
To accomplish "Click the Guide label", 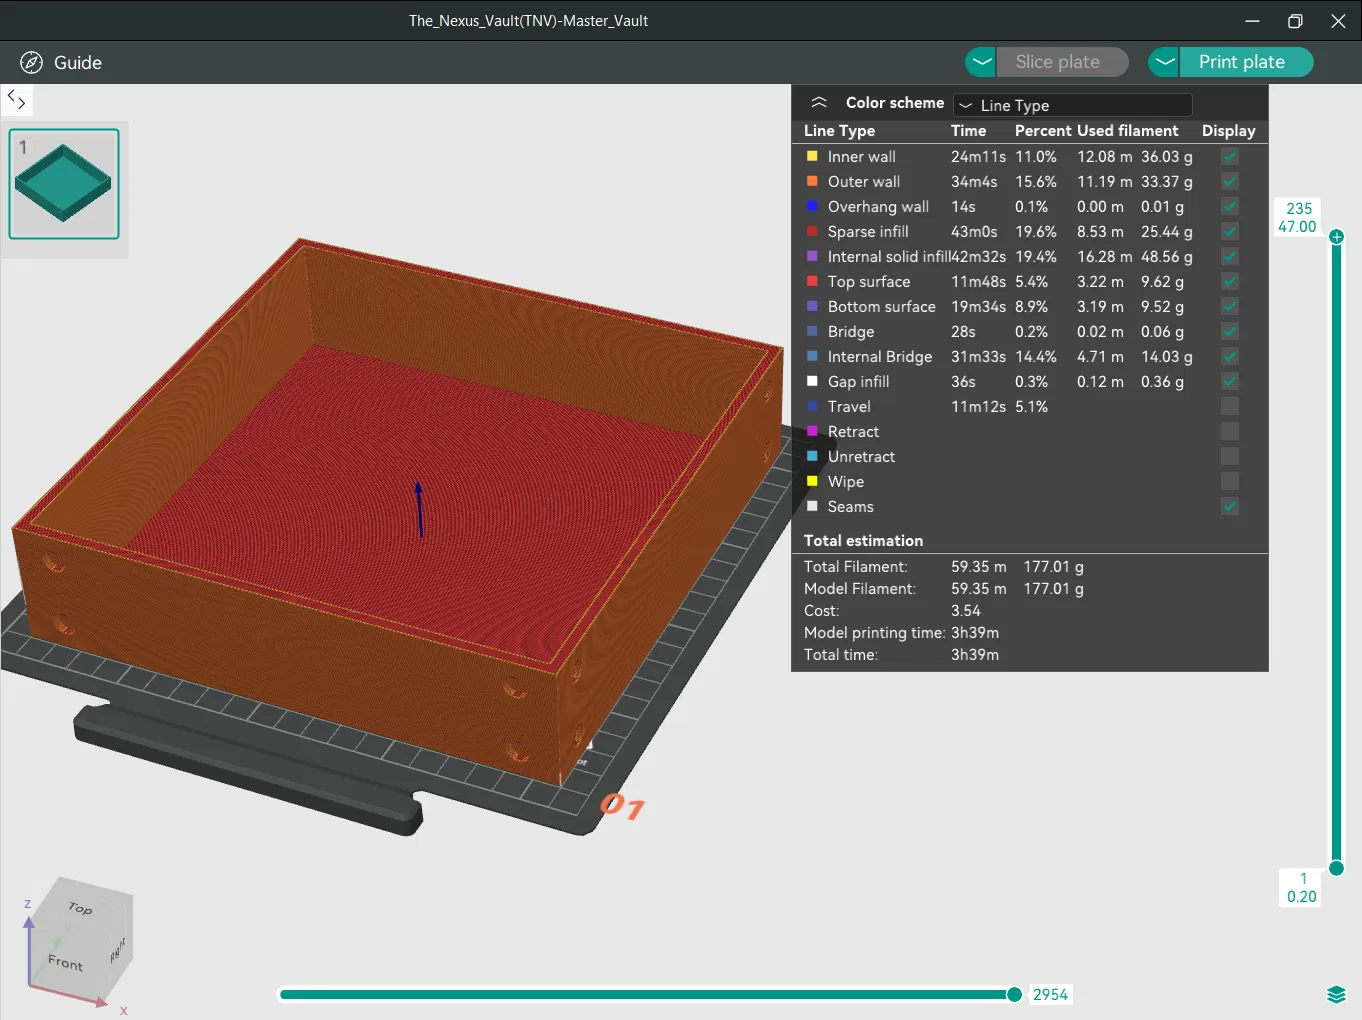I will click(x=78, y=62).
